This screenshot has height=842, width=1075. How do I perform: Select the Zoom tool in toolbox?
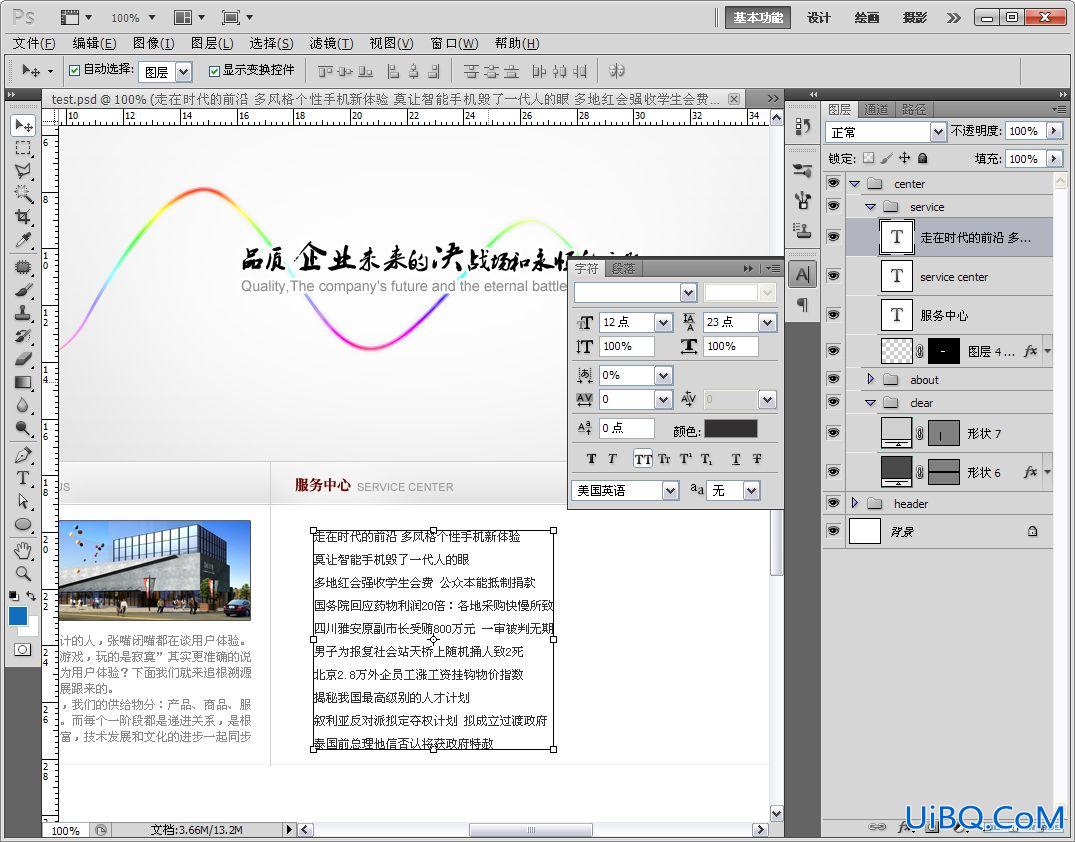[23, 573]
